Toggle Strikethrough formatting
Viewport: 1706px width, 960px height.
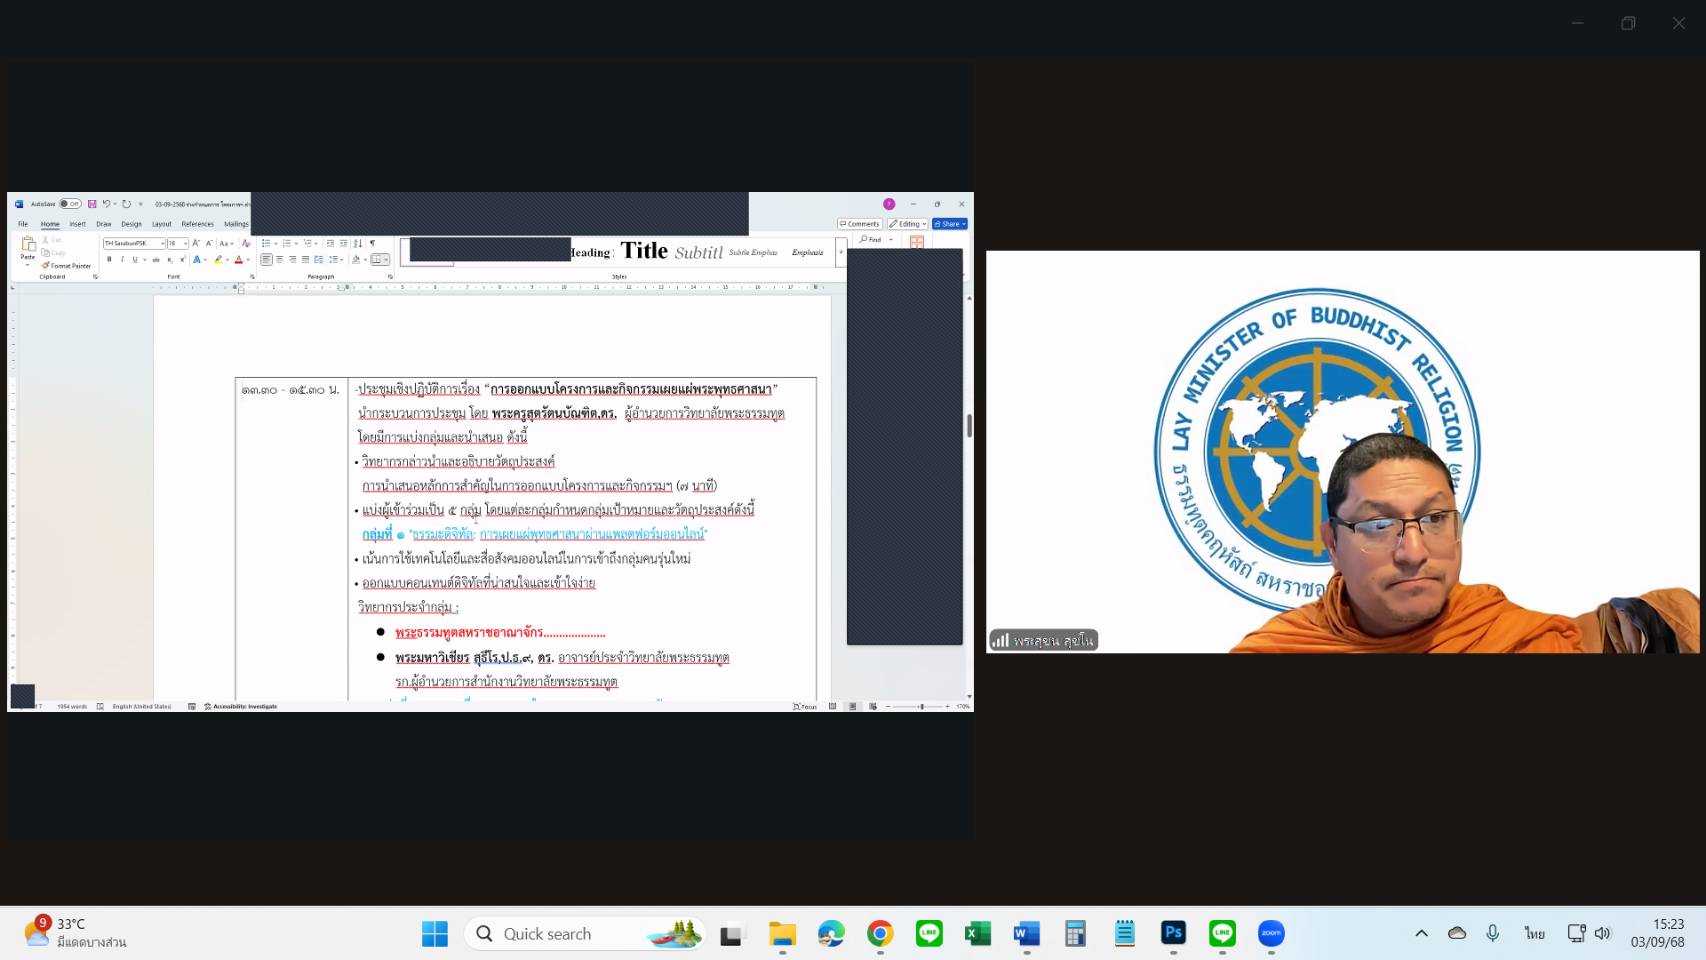[x=156, y=260]
